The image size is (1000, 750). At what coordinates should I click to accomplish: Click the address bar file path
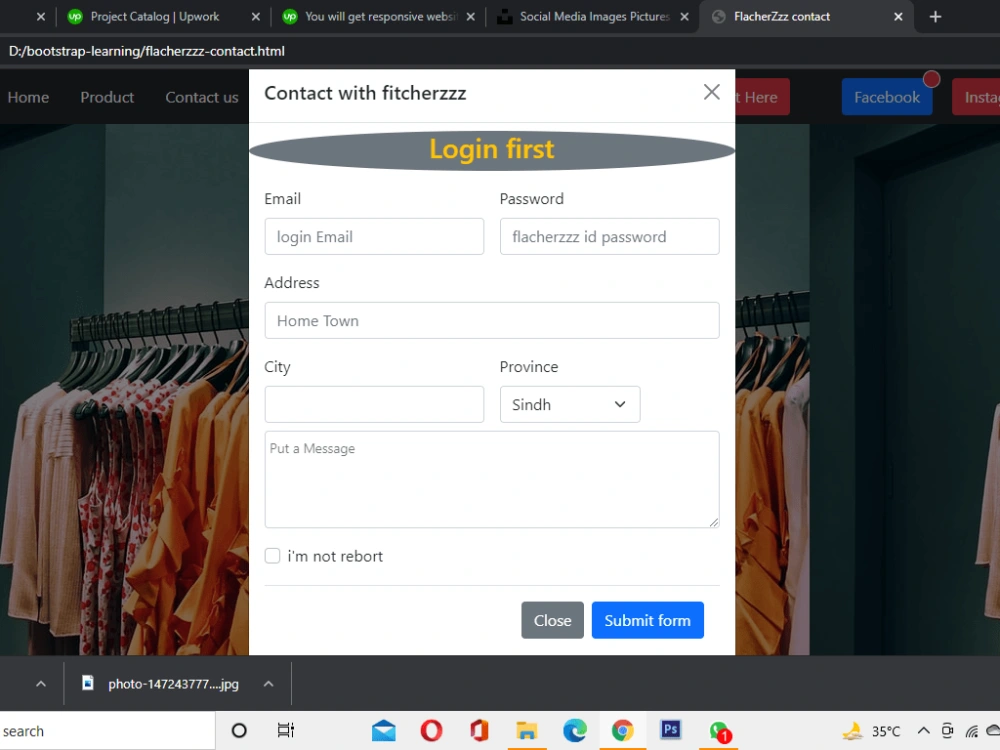[x=147, y=51]
